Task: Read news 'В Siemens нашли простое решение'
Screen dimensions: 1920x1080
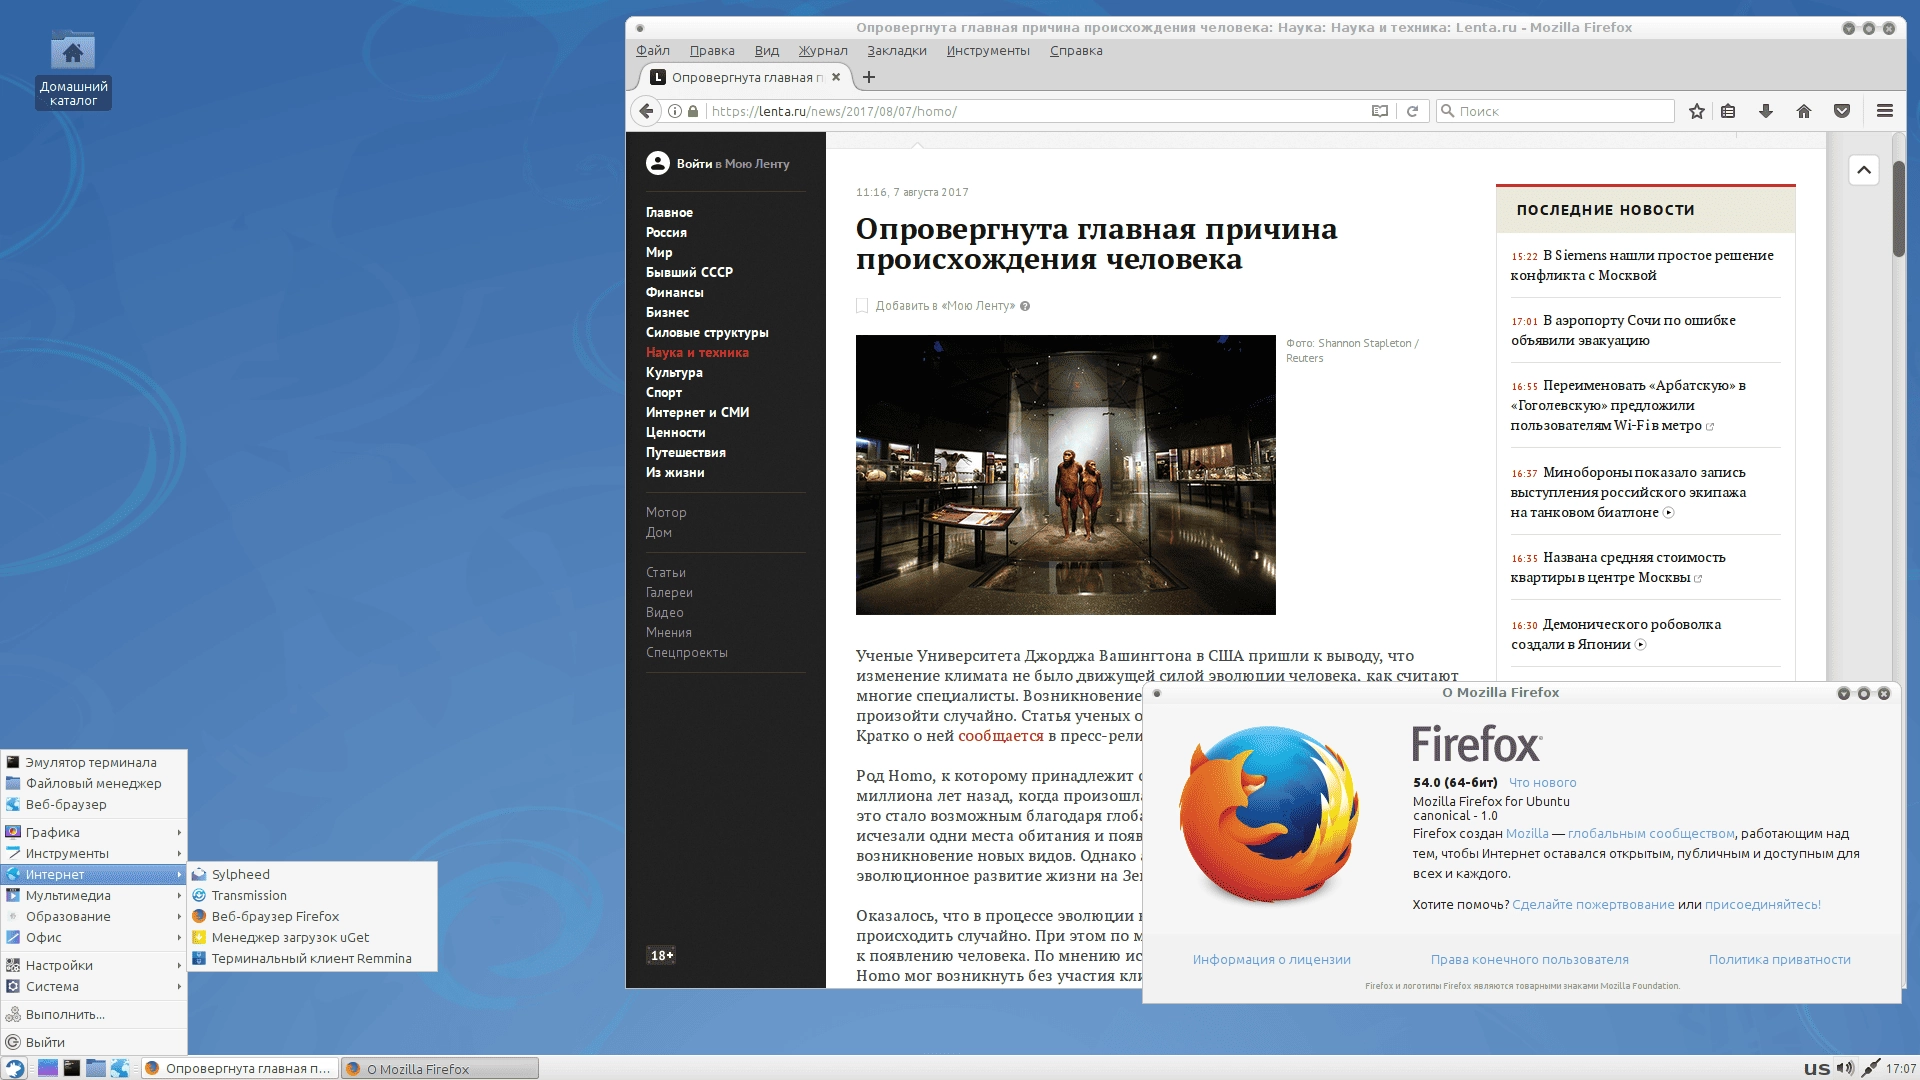Action: pos(1642,265)
